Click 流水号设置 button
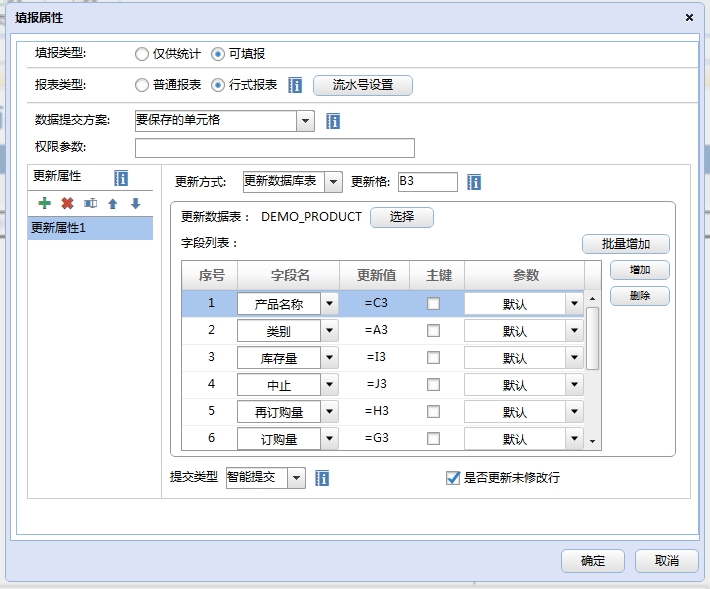Viewport: 710px width, 589px height. click(x=363, y=85)
